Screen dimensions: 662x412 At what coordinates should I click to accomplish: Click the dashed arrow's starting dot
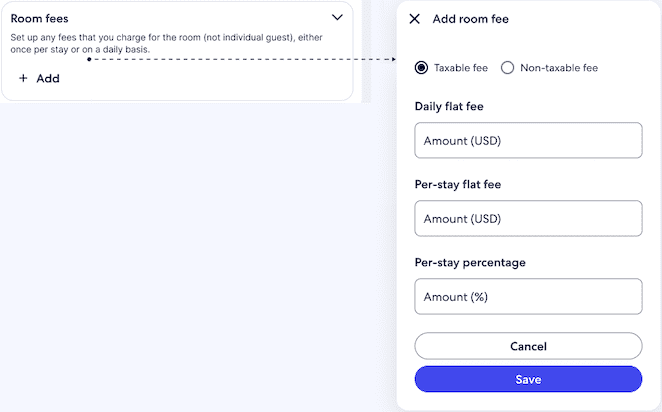click(89, 59)
